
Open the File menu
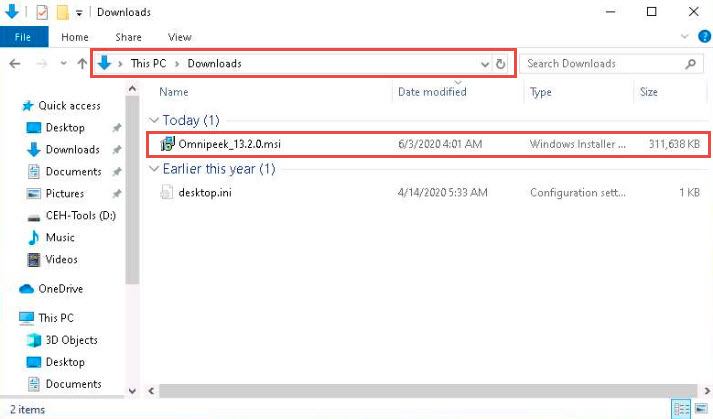coord(24,37)
